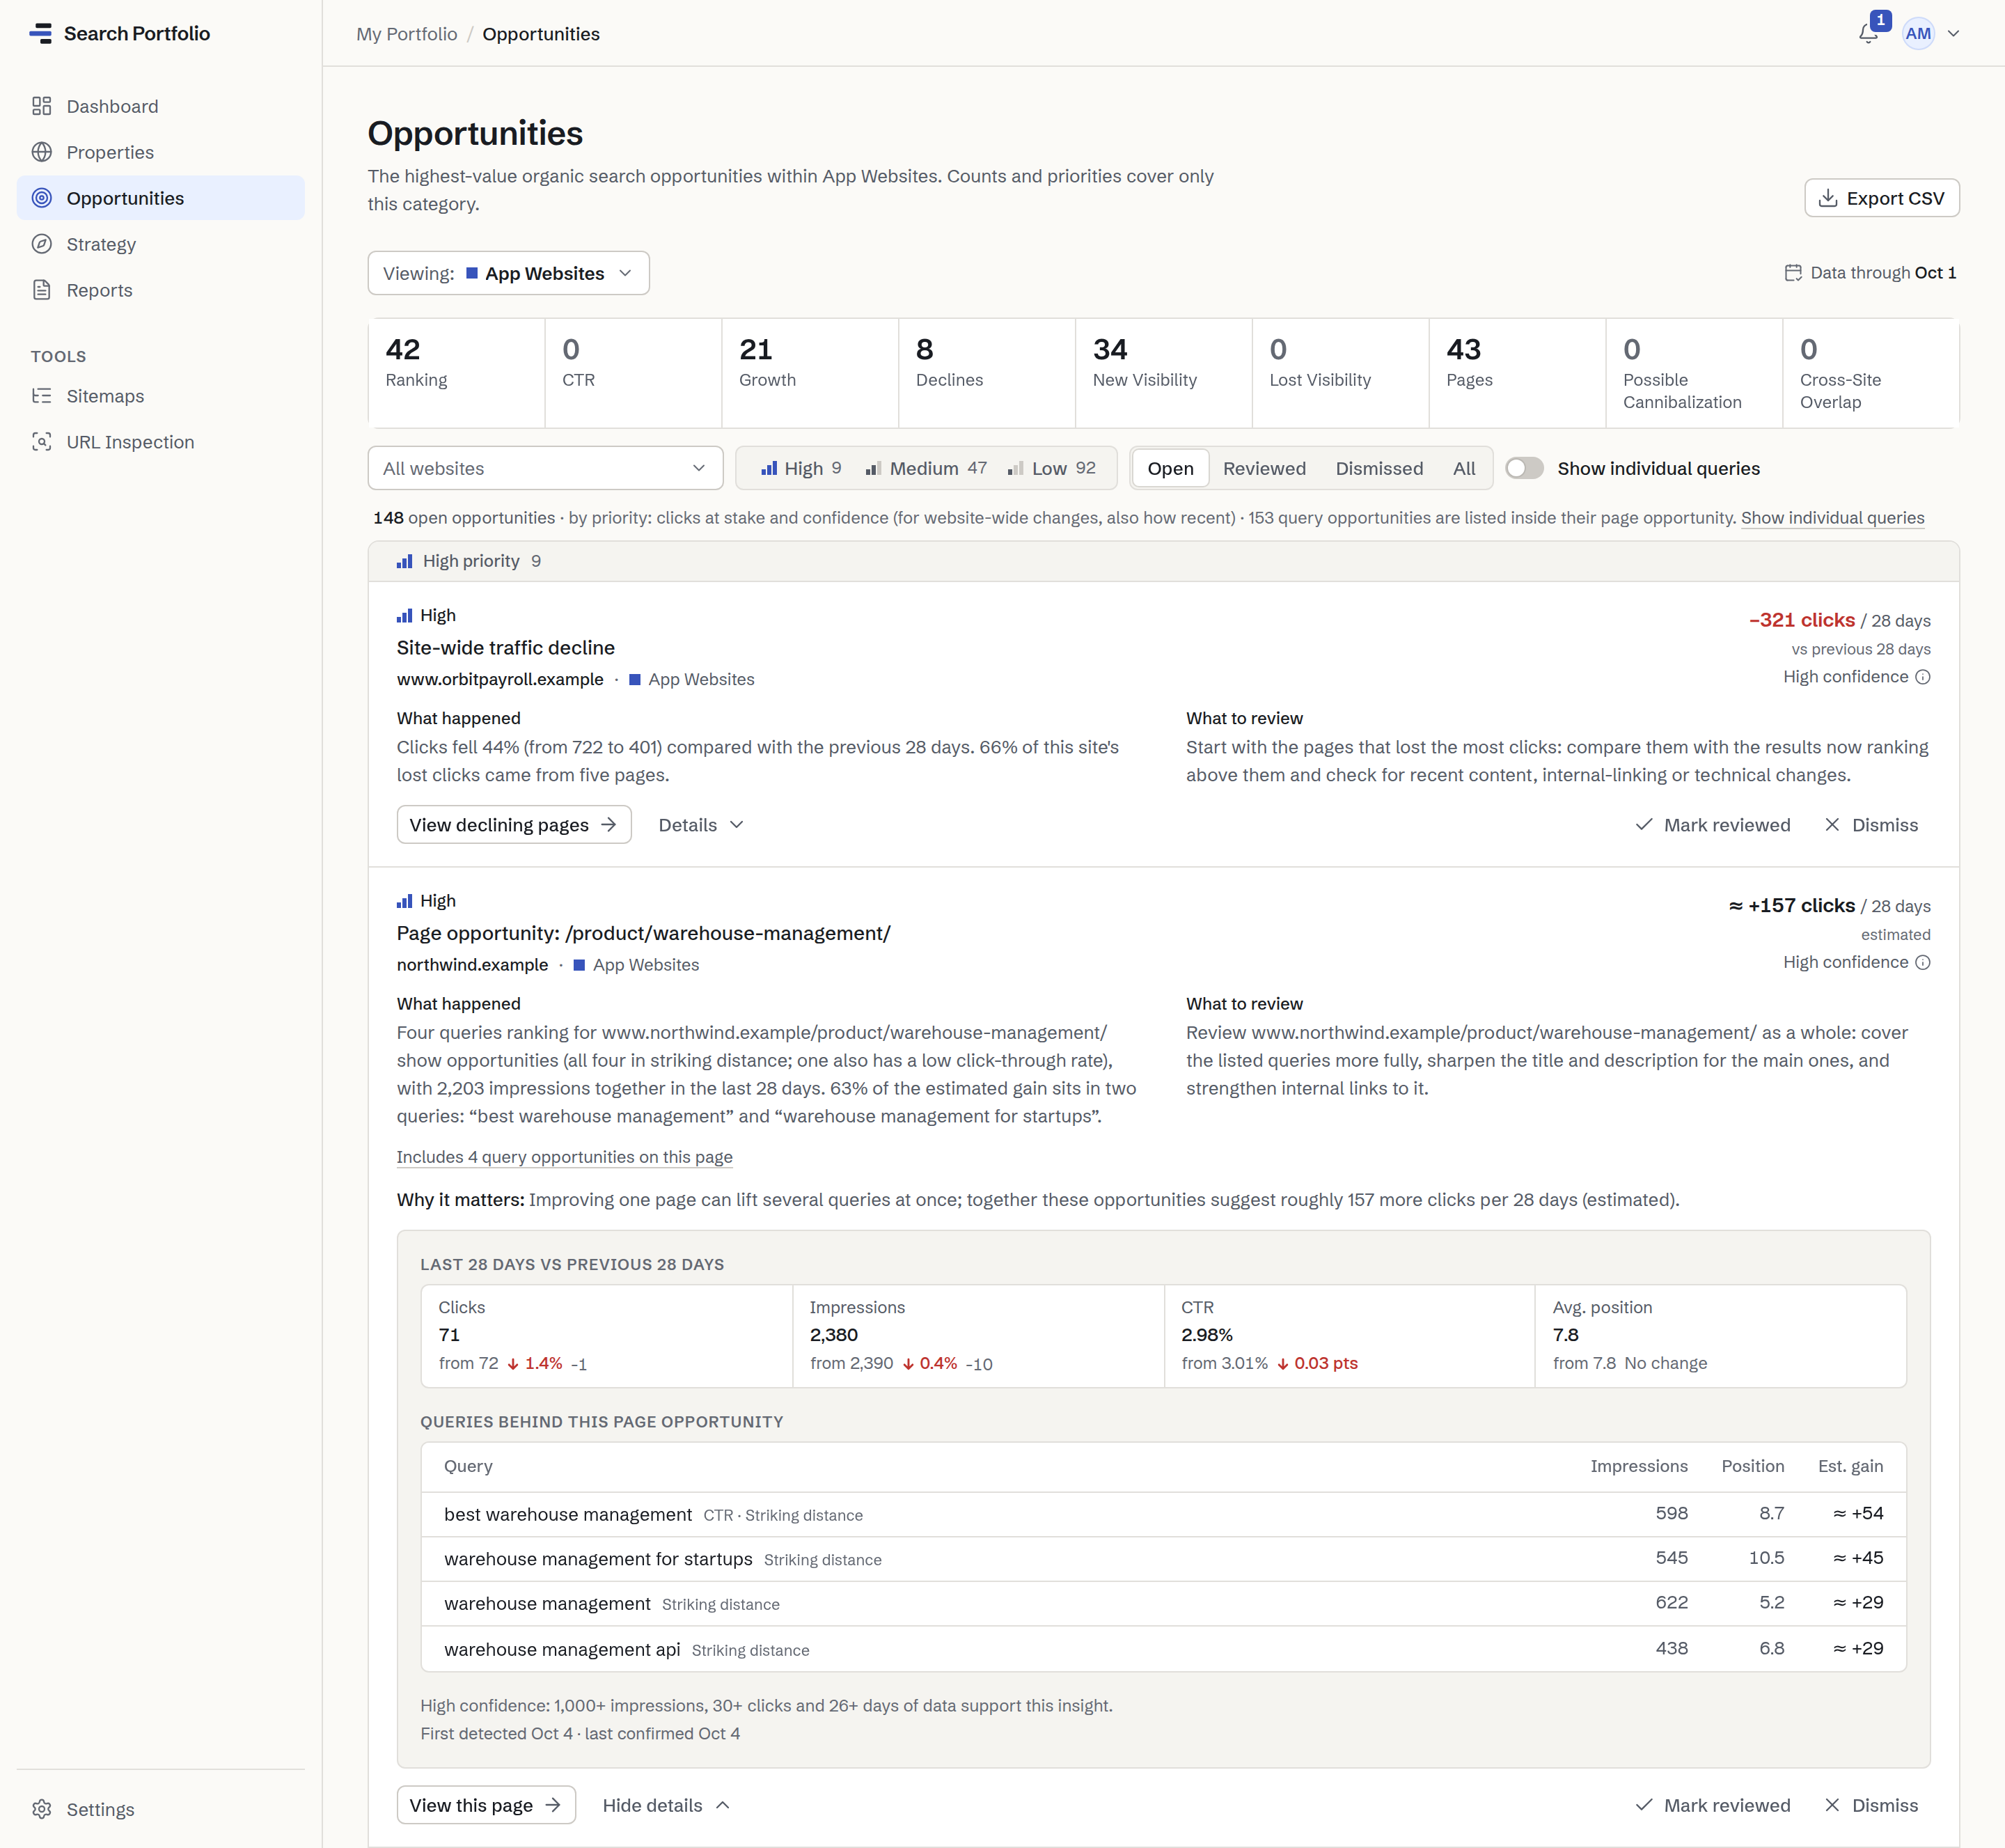The width and height of the screenshot is (2005, 1848).
Task: Toggle Show individual queries switch
Action: point(1524,468)
